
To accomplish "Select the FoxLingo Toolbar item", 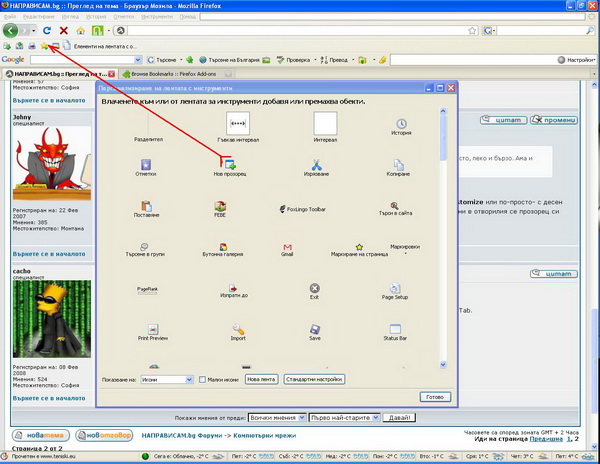I will (303, 209).
